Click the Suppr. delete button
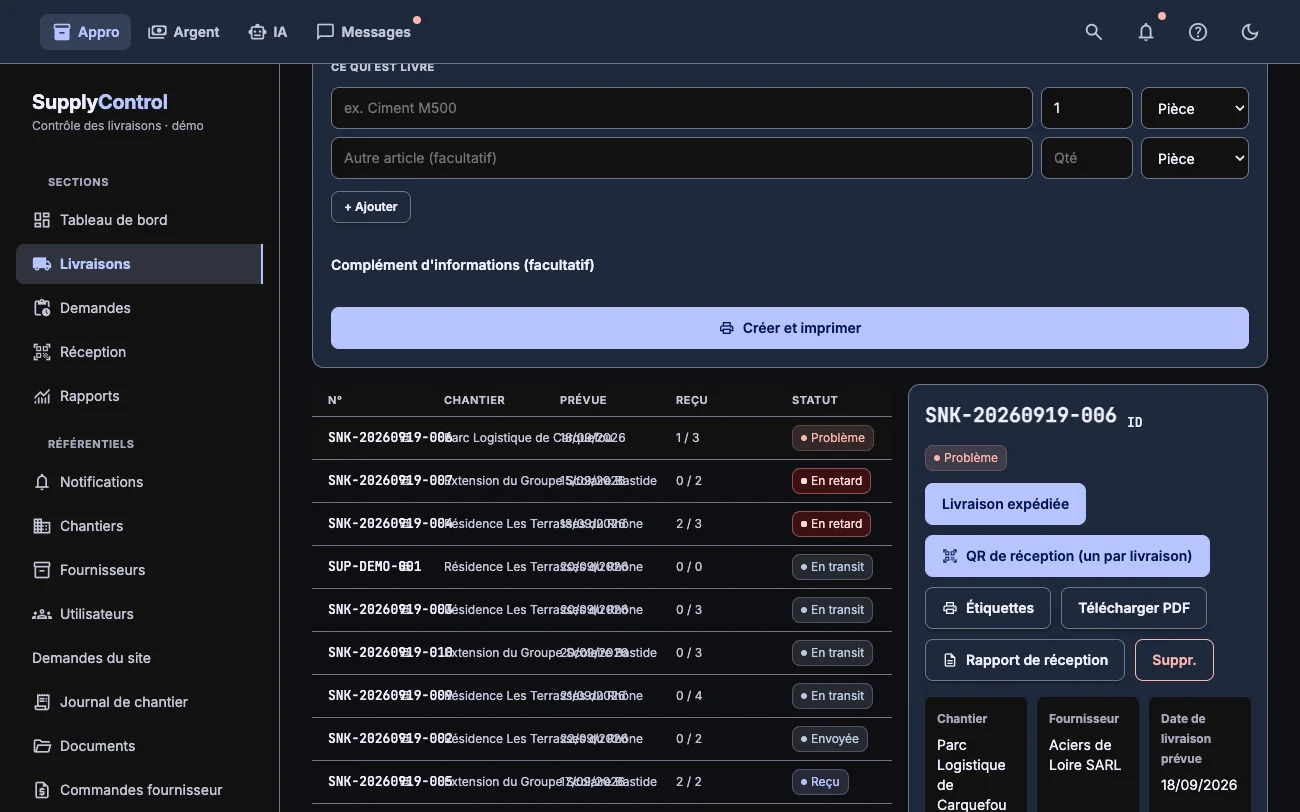This screenshot has width=1300, height=812. pos(1174,660)
